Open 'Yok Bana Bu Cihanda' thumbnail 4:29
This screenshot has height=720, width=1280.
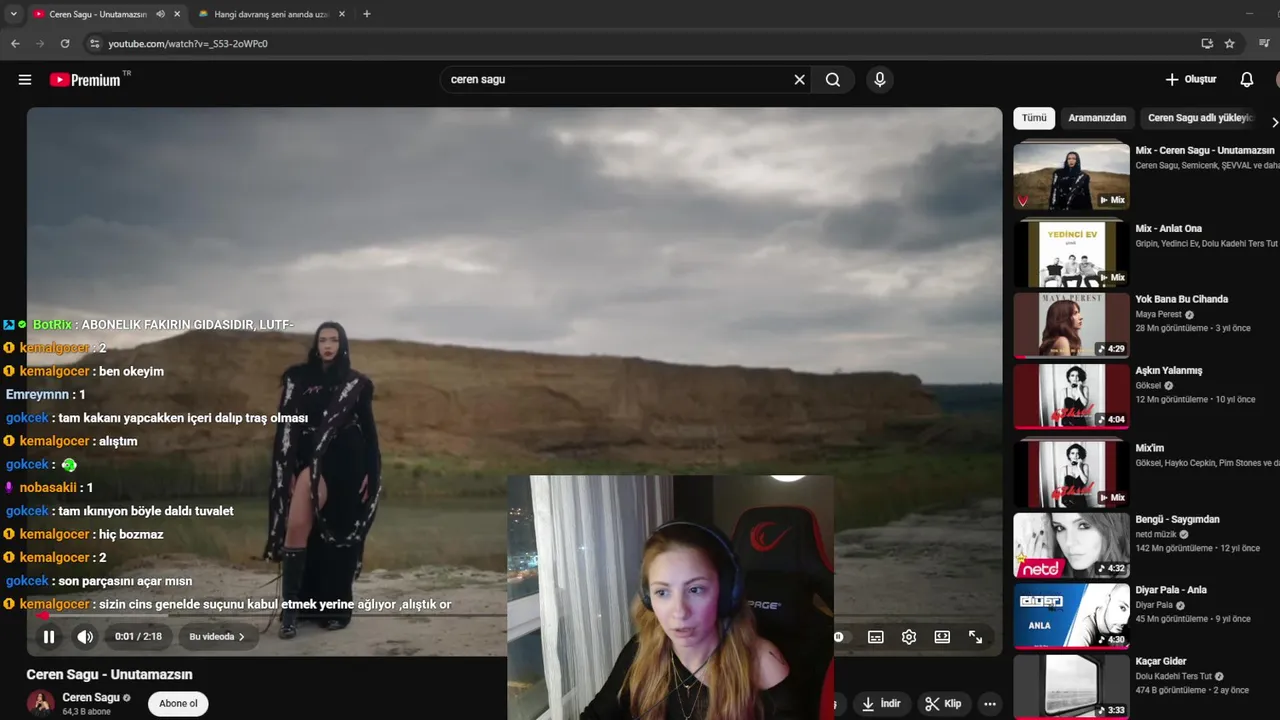1071,325
